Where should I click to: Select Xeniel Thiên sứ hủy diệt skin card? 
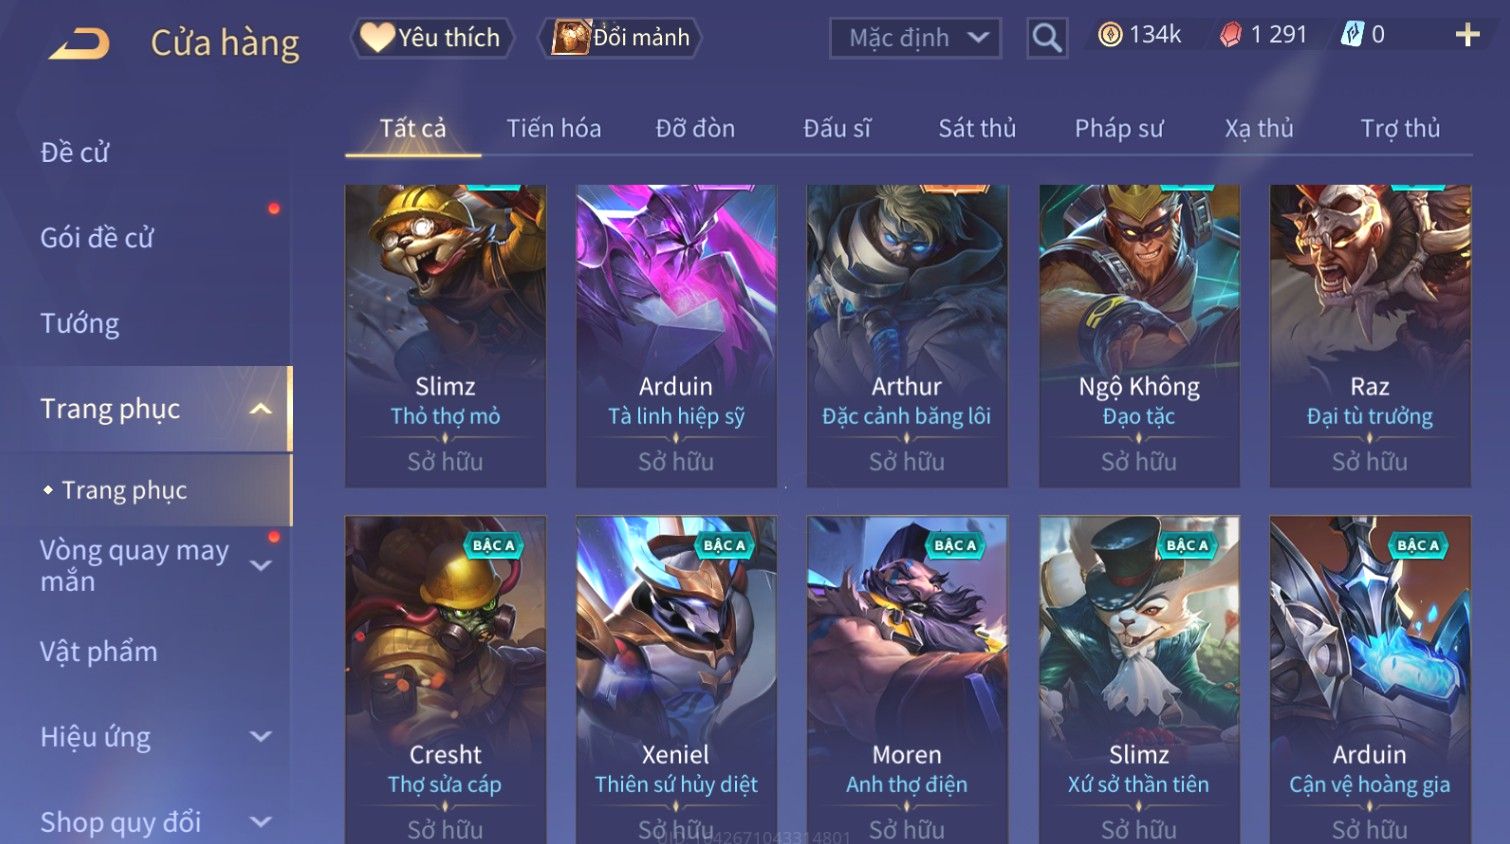676,680
